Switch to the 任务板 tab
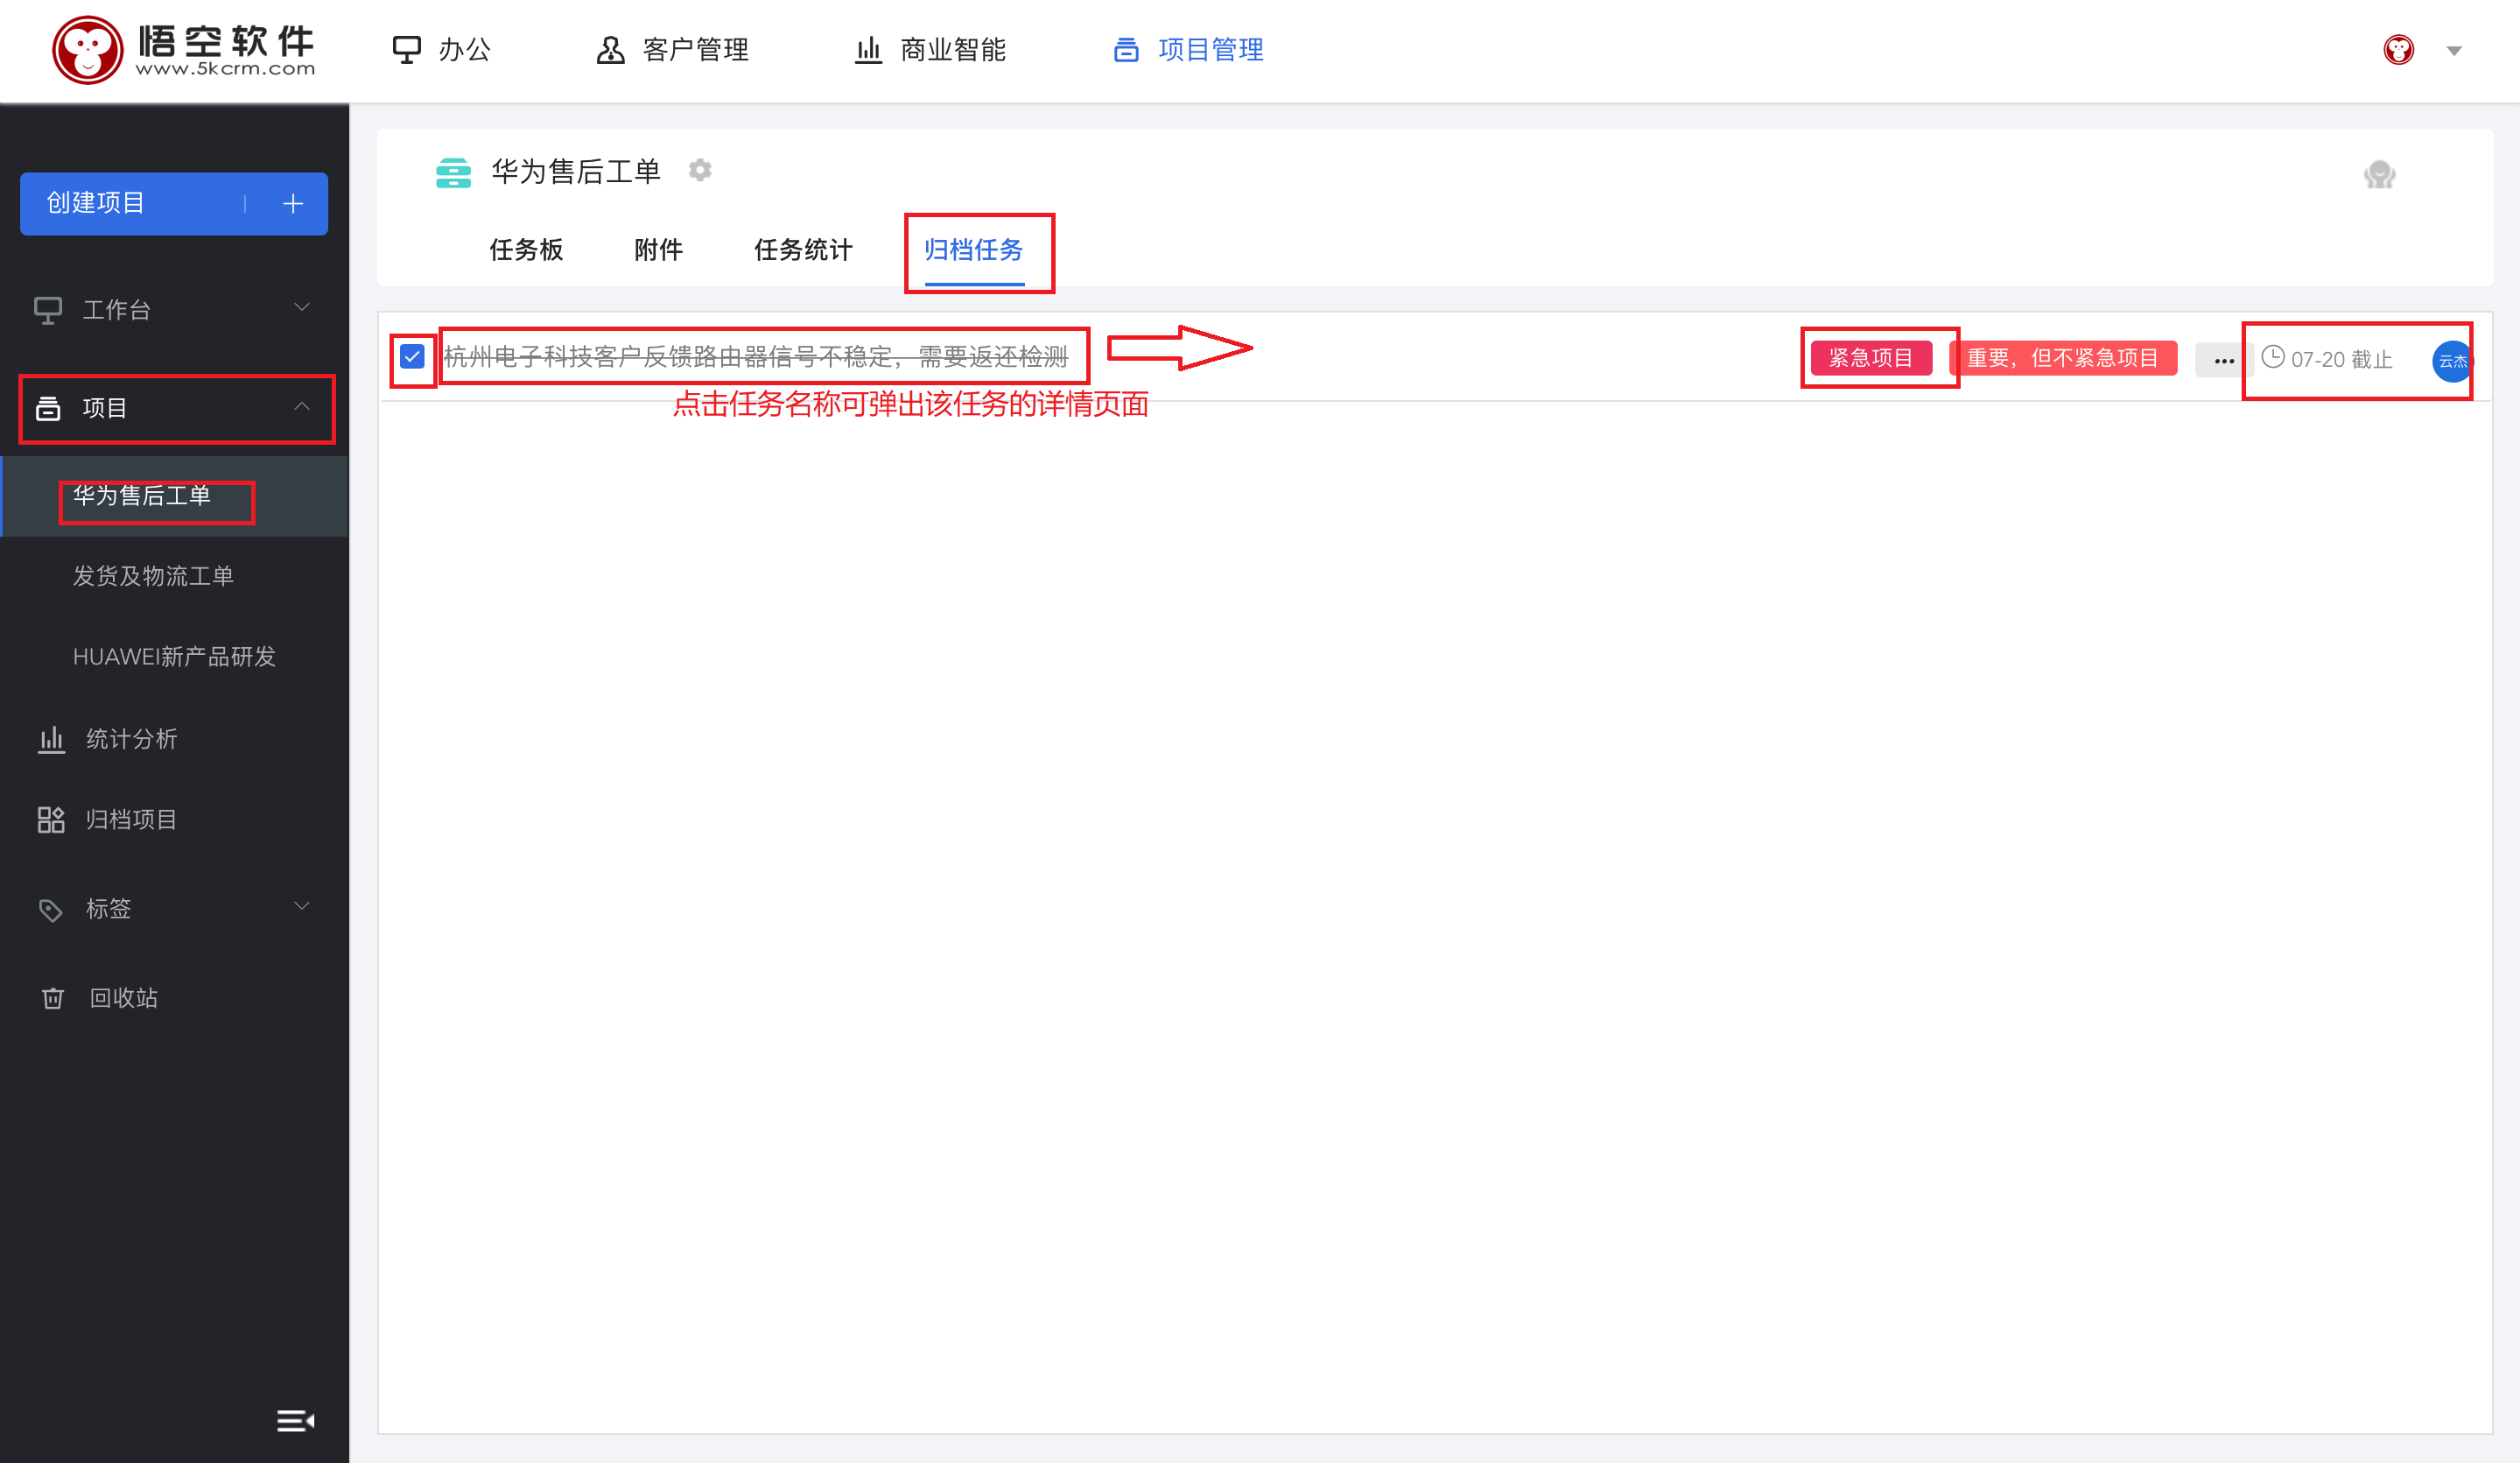 tap(526, 250)
